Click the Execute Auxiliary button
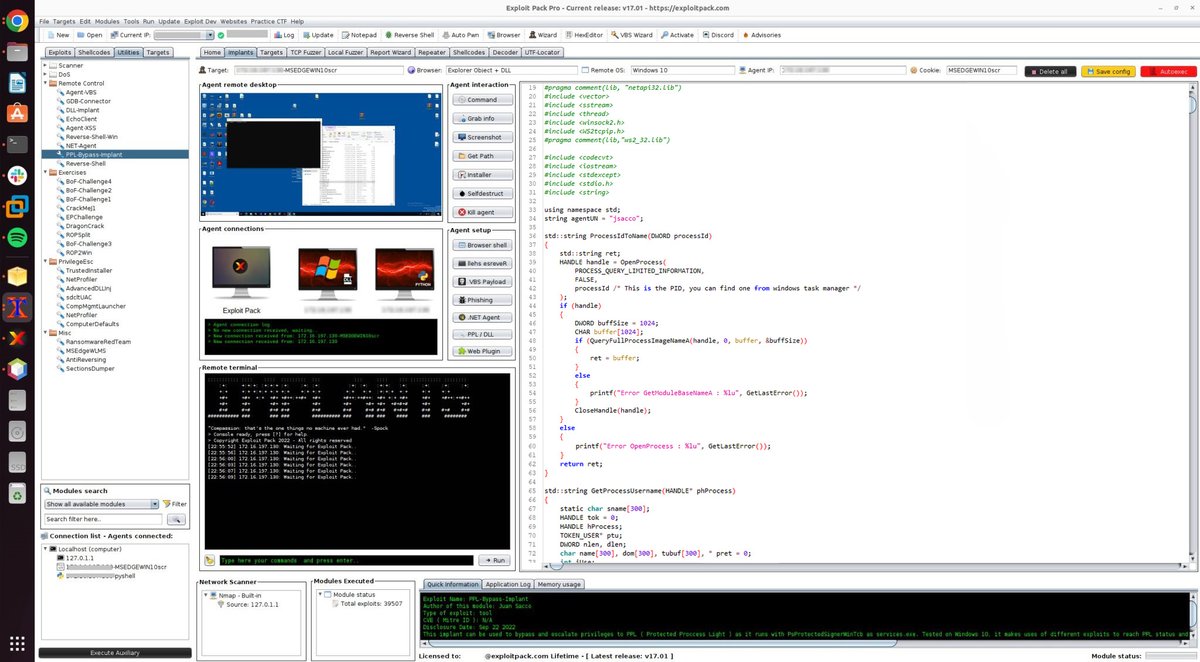 pyautogui.click(x=115, y=652)
